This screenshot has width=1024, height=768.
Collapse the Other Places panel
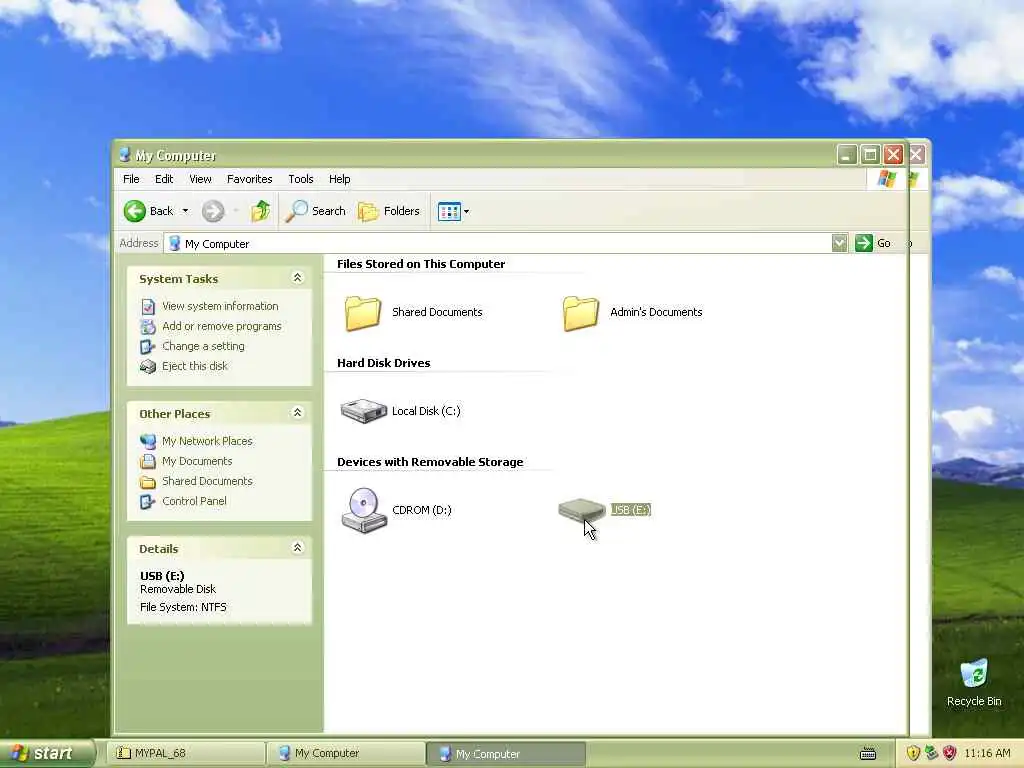pos(297,413)
